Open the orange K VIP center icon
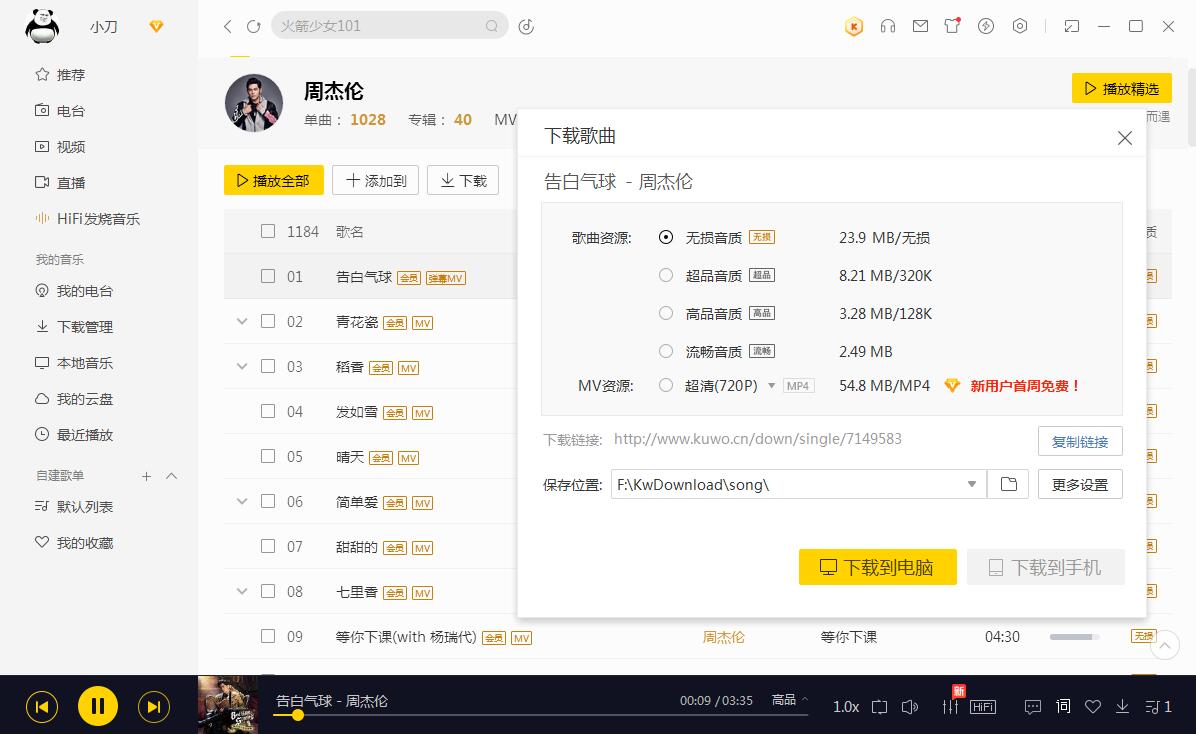1196x734 pixels. 854,27
